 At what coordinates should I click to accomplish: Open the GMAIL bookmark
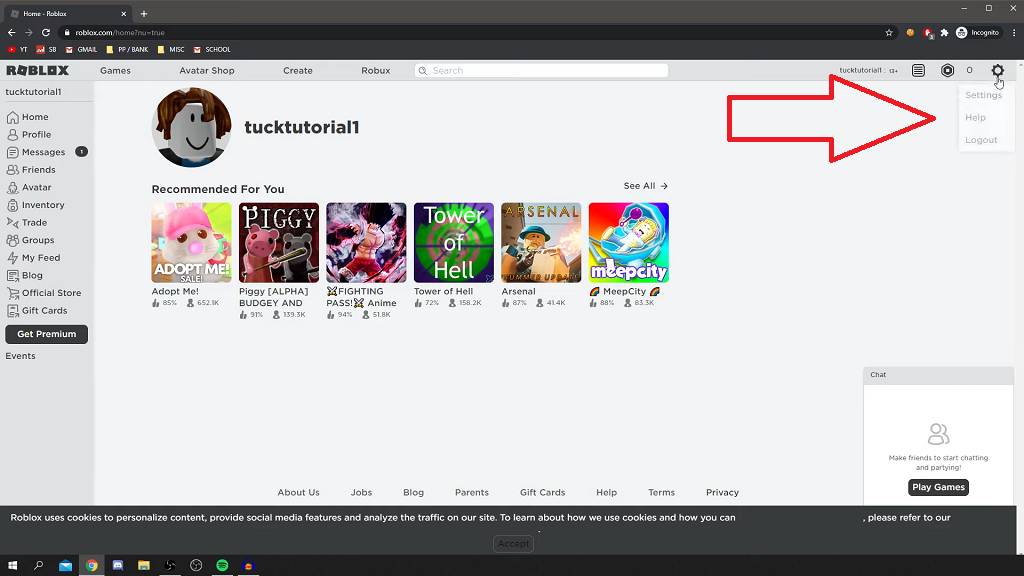pyautogui.click(x=80, y=50)
